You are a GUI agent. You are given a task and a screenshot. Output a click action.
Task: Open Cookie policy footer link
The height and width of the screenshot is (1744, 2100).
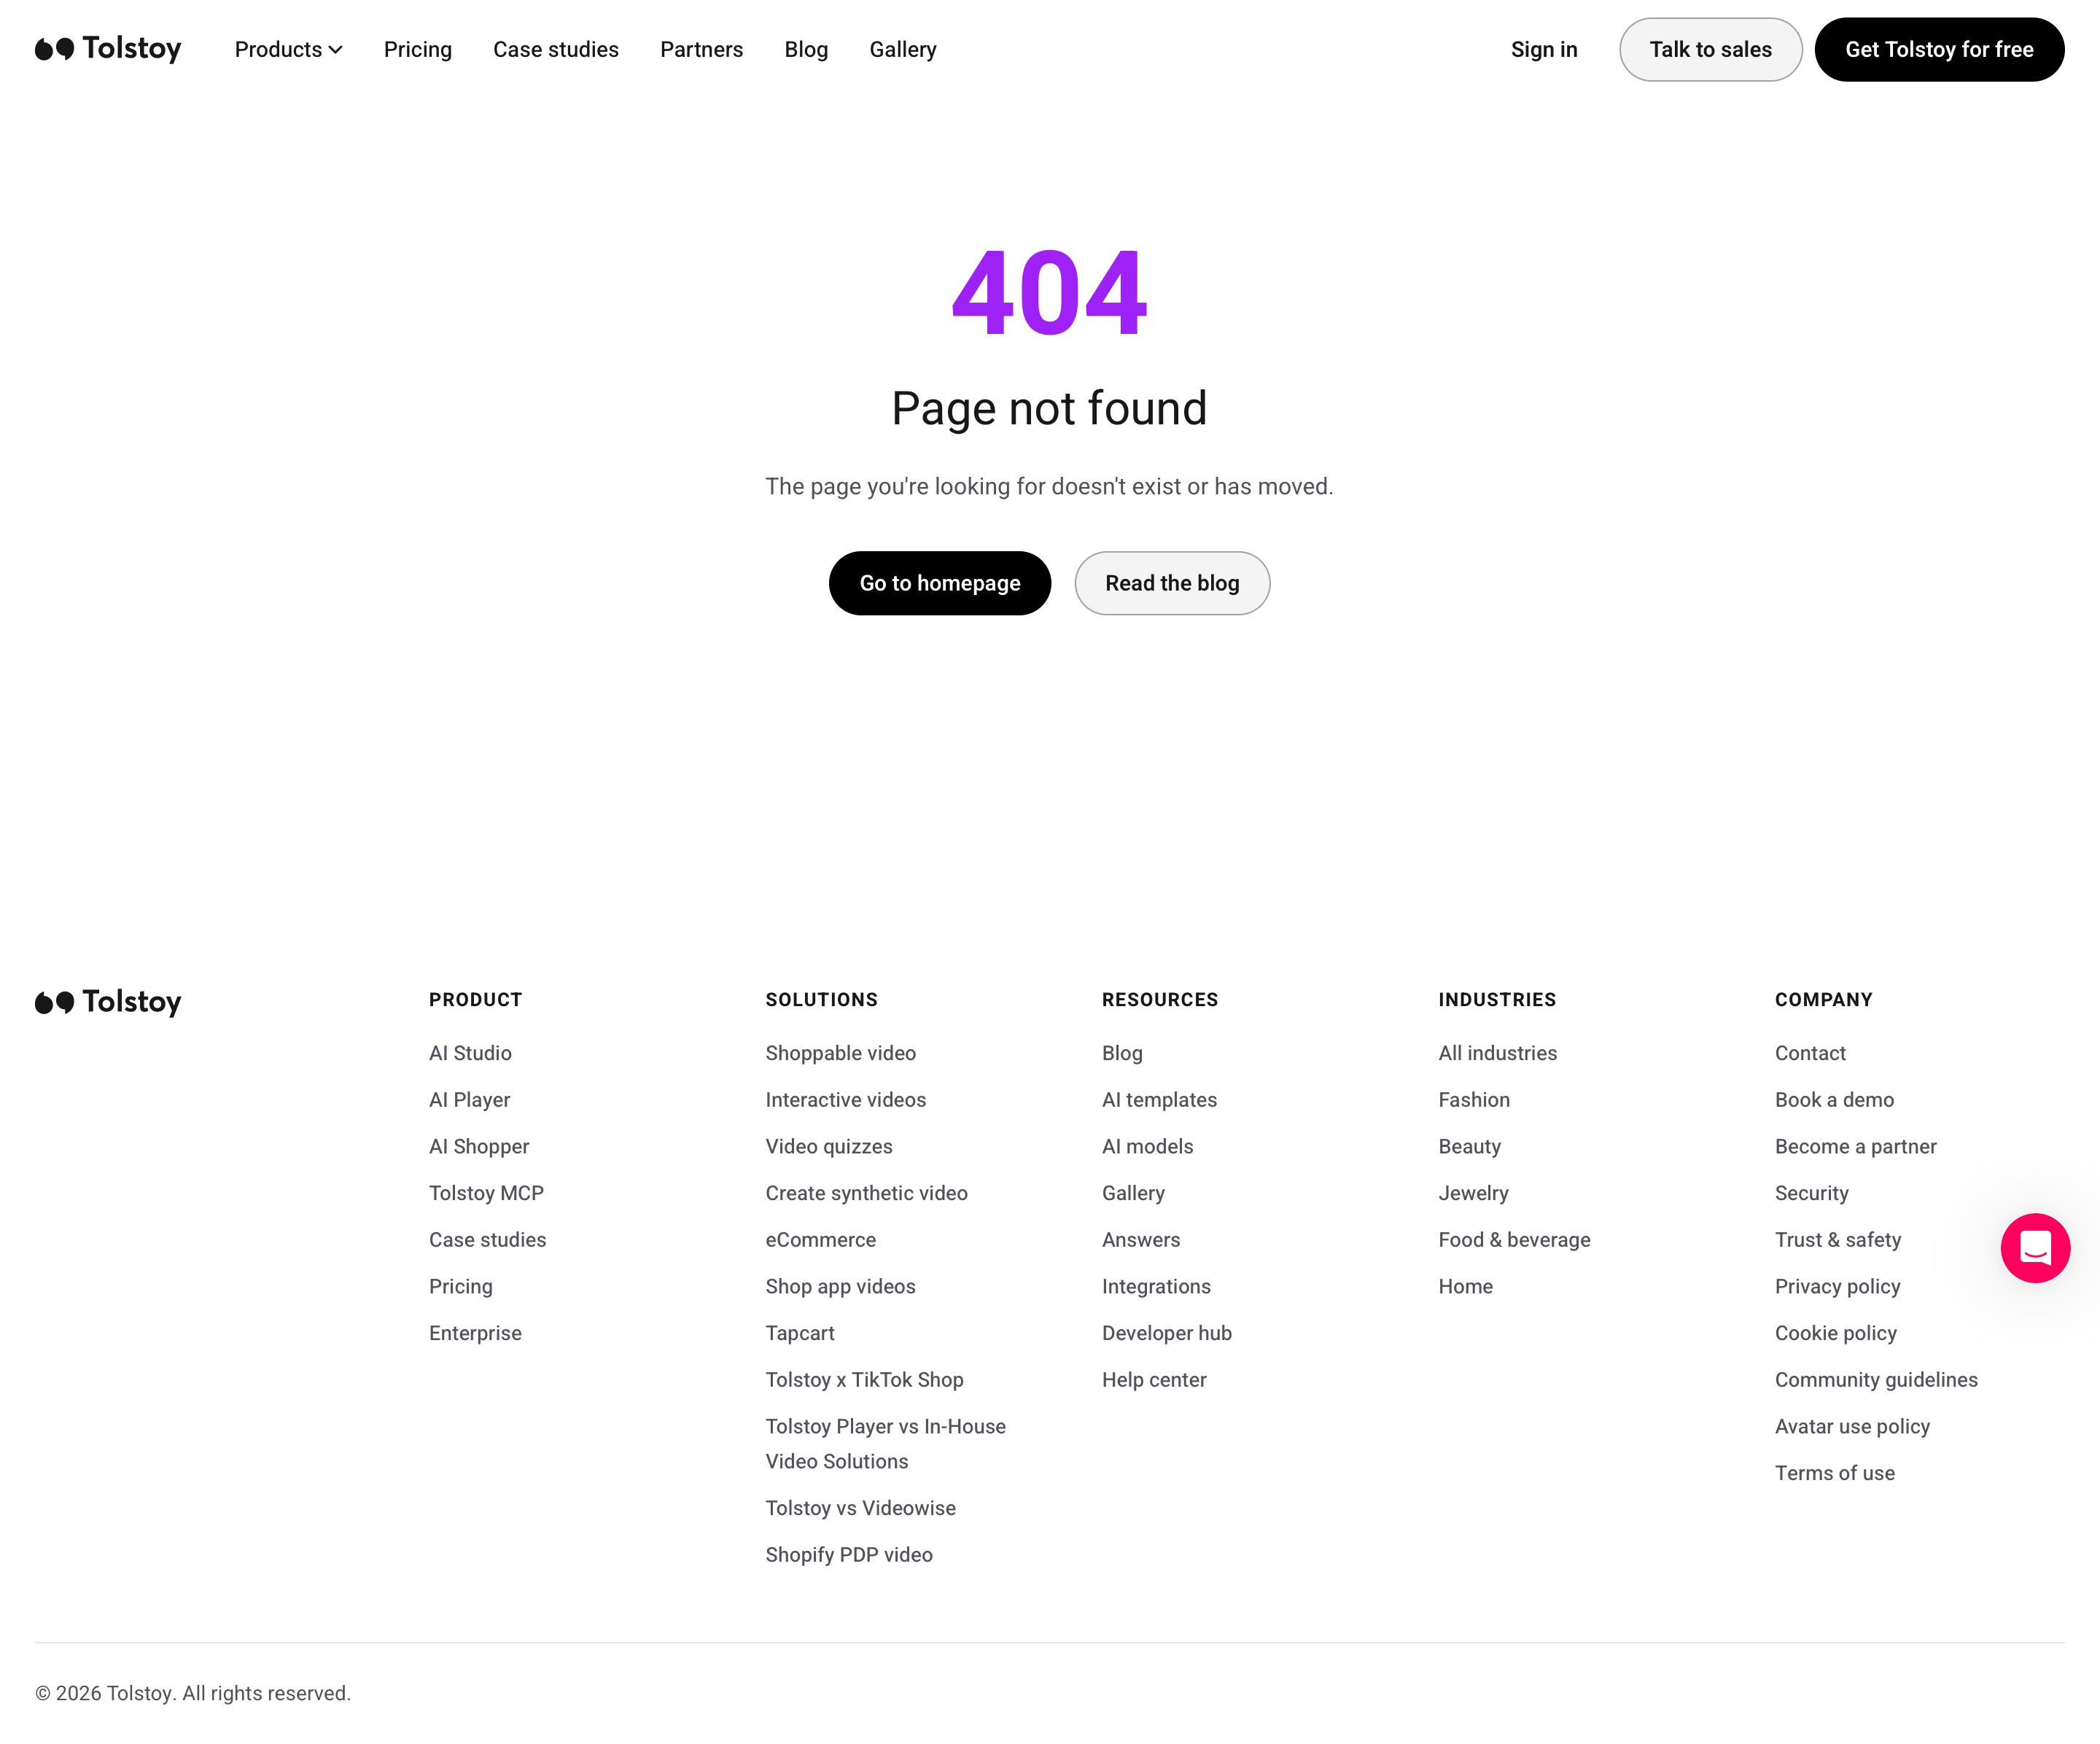pos(1836,1333)
